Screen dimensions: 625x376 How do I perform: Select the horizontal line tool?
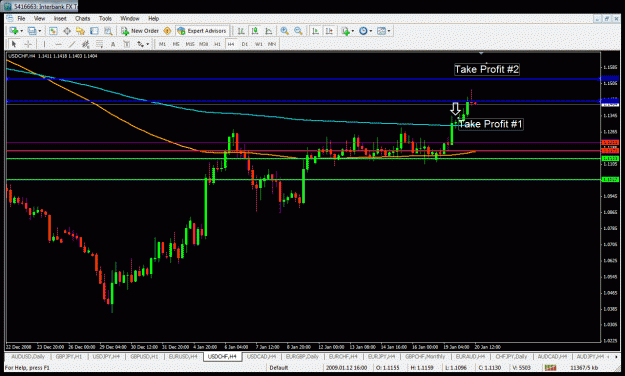pos(59,44)
